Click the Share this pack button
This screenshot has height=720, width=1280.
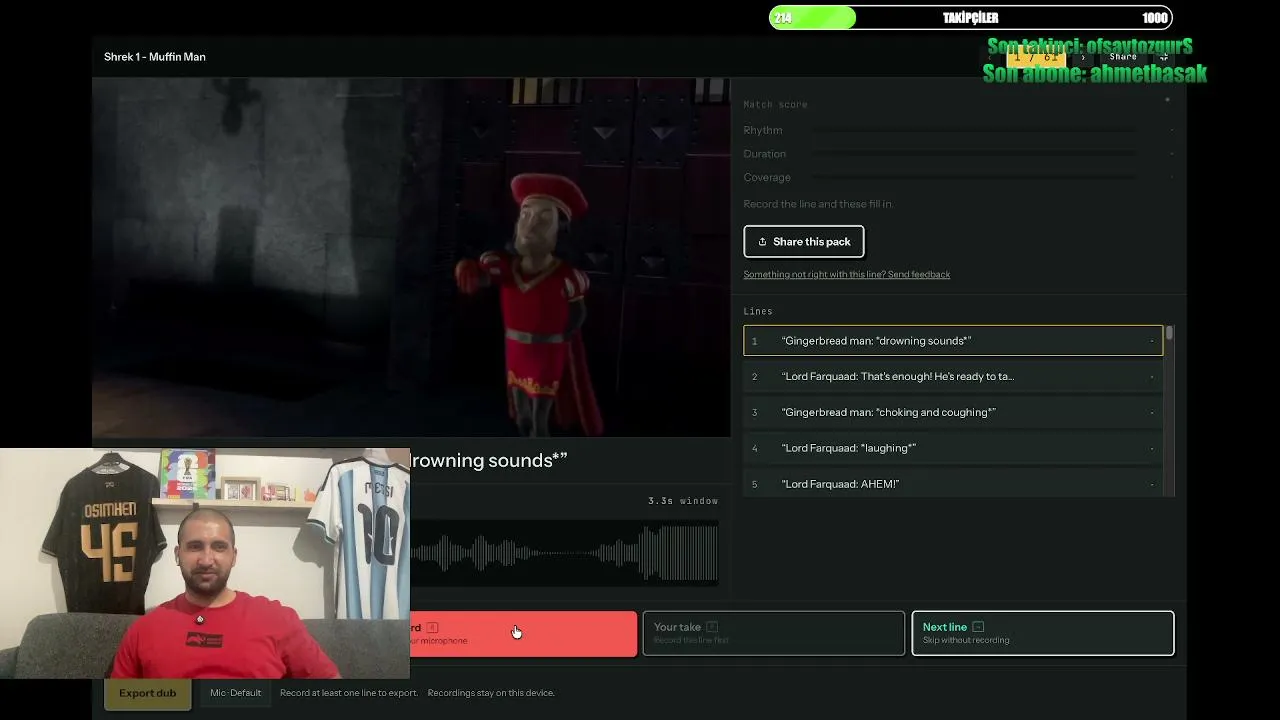pyautogui.click(x=804, y=242)
